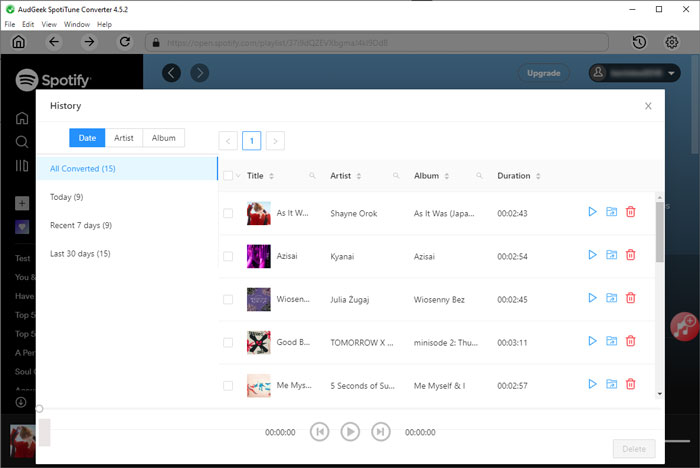Go to previous results page
Screen dimensions: 700x468
tap(228, 141)
